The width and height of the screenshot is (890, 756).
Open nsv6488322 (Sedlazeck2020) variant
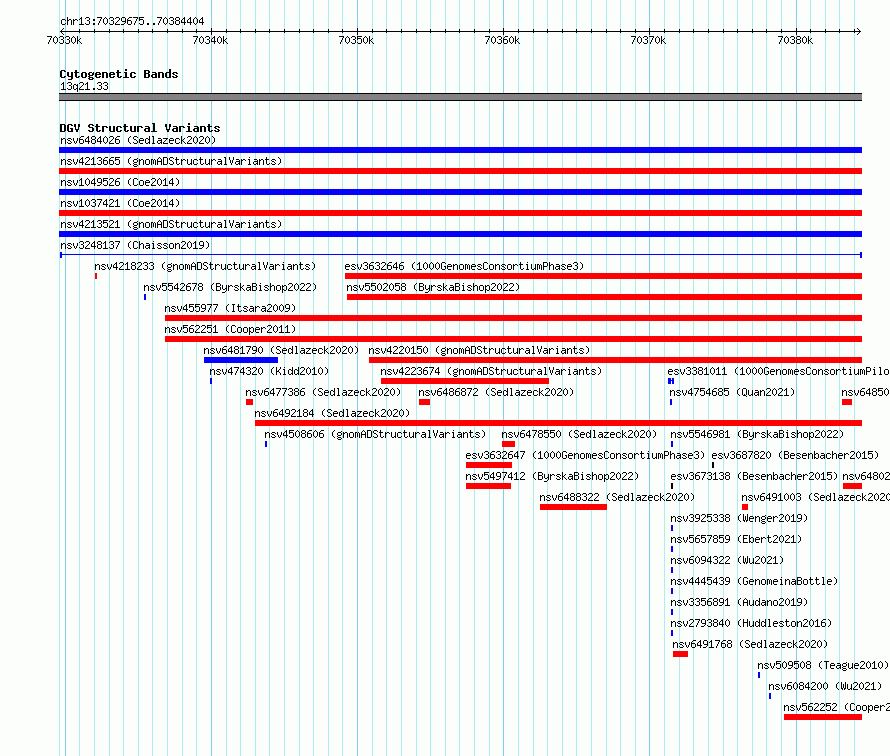point(617,497)
